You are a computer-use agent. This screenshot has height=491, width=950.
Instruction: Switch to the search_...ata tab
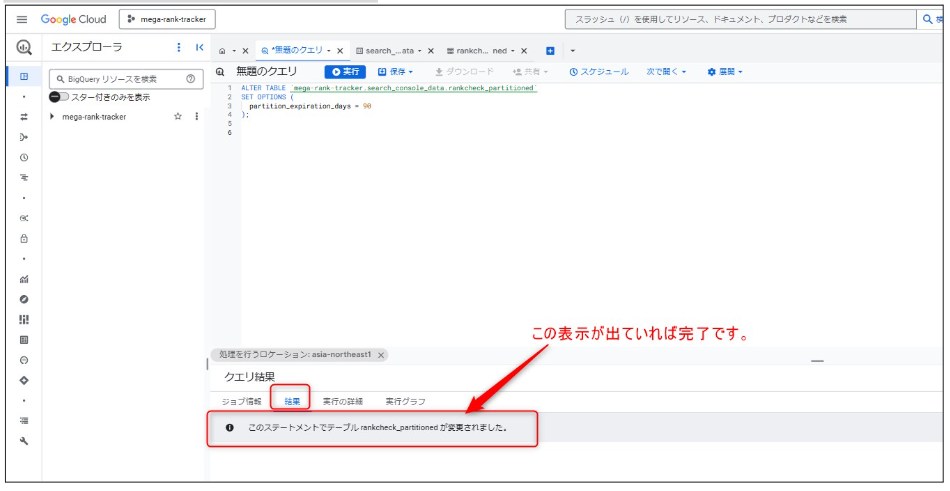click(x=385, y=51)
